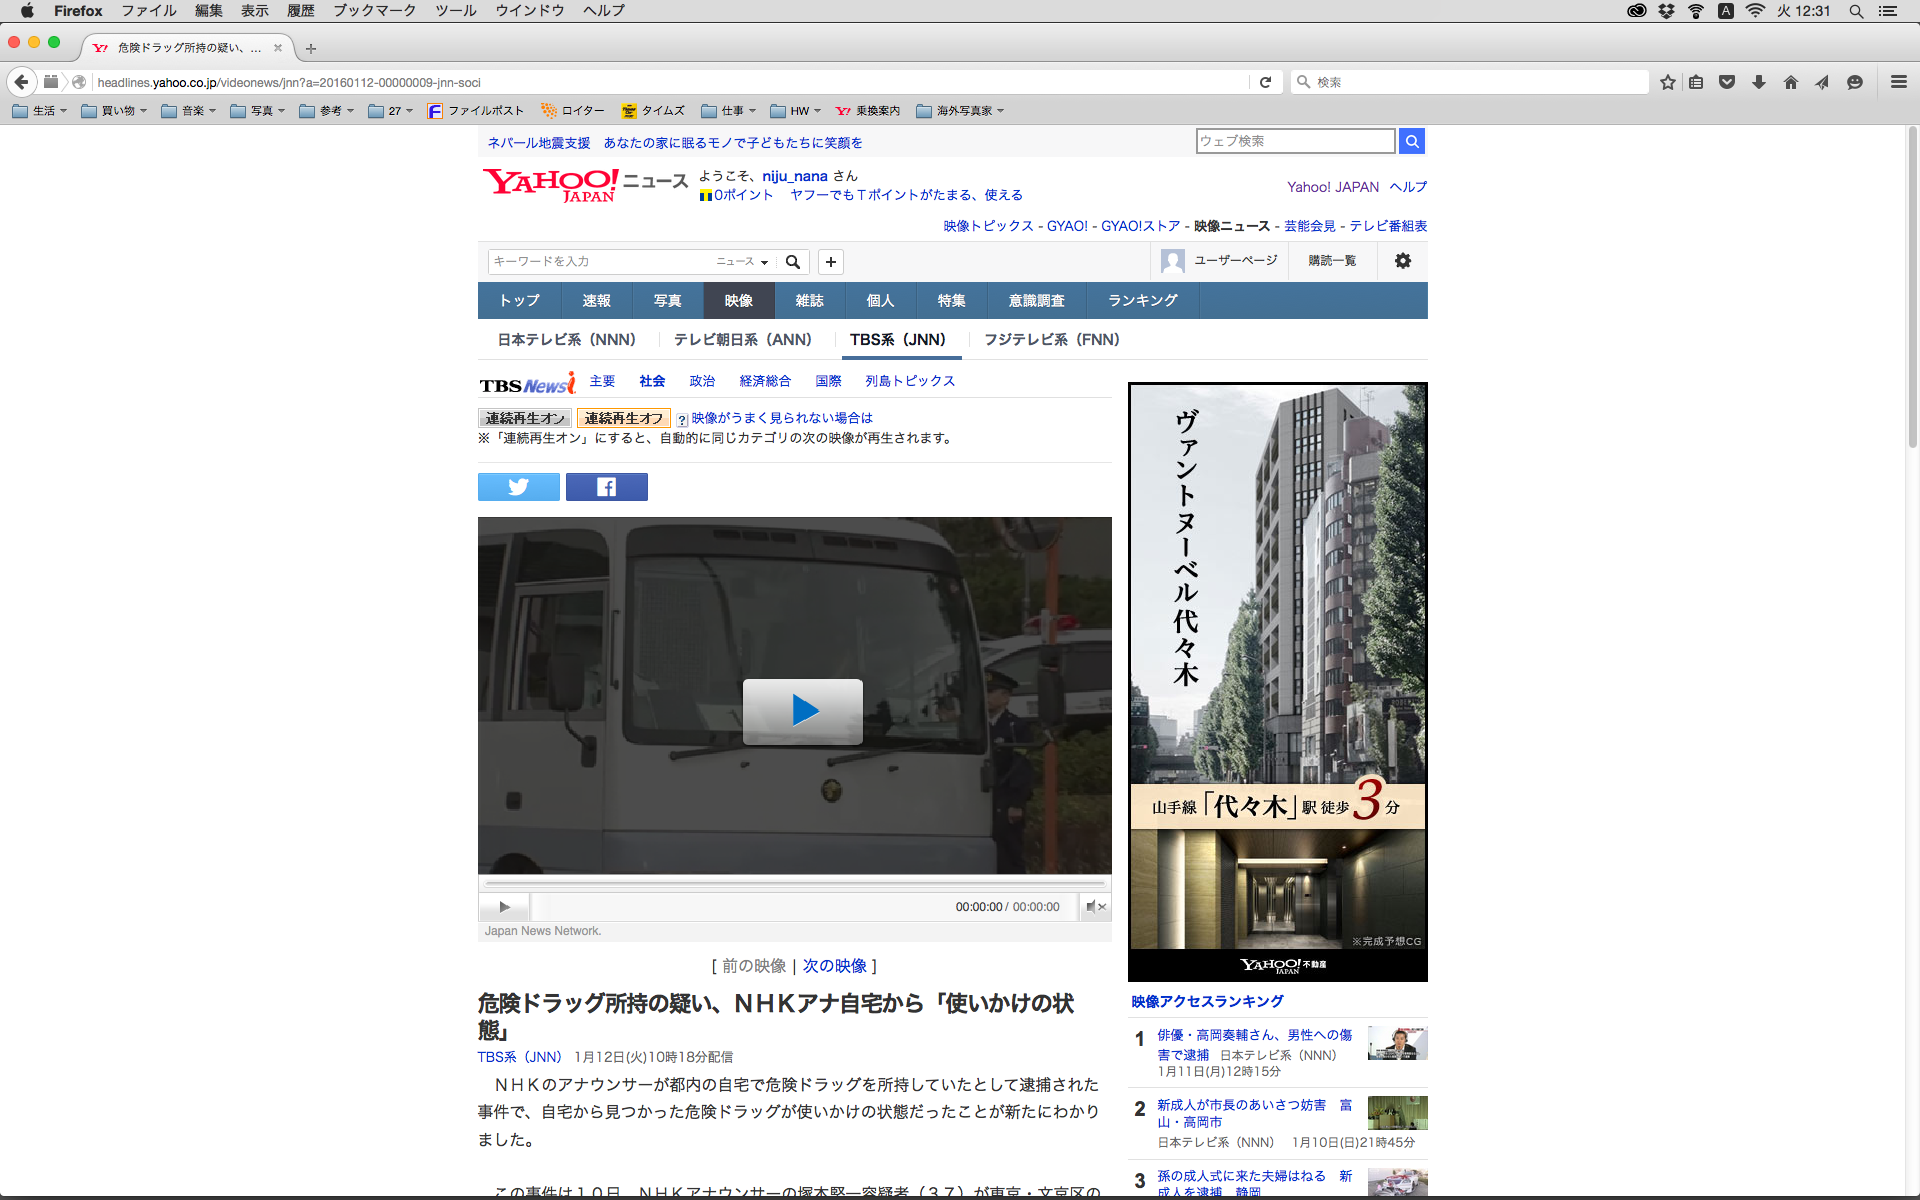
Task: Share the video on Twitter
Action: [x=518, y=487]
